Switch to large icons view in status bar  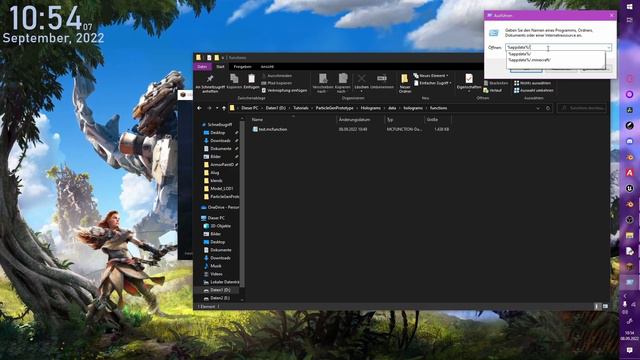pyautogui.click(x=605, y=306)
